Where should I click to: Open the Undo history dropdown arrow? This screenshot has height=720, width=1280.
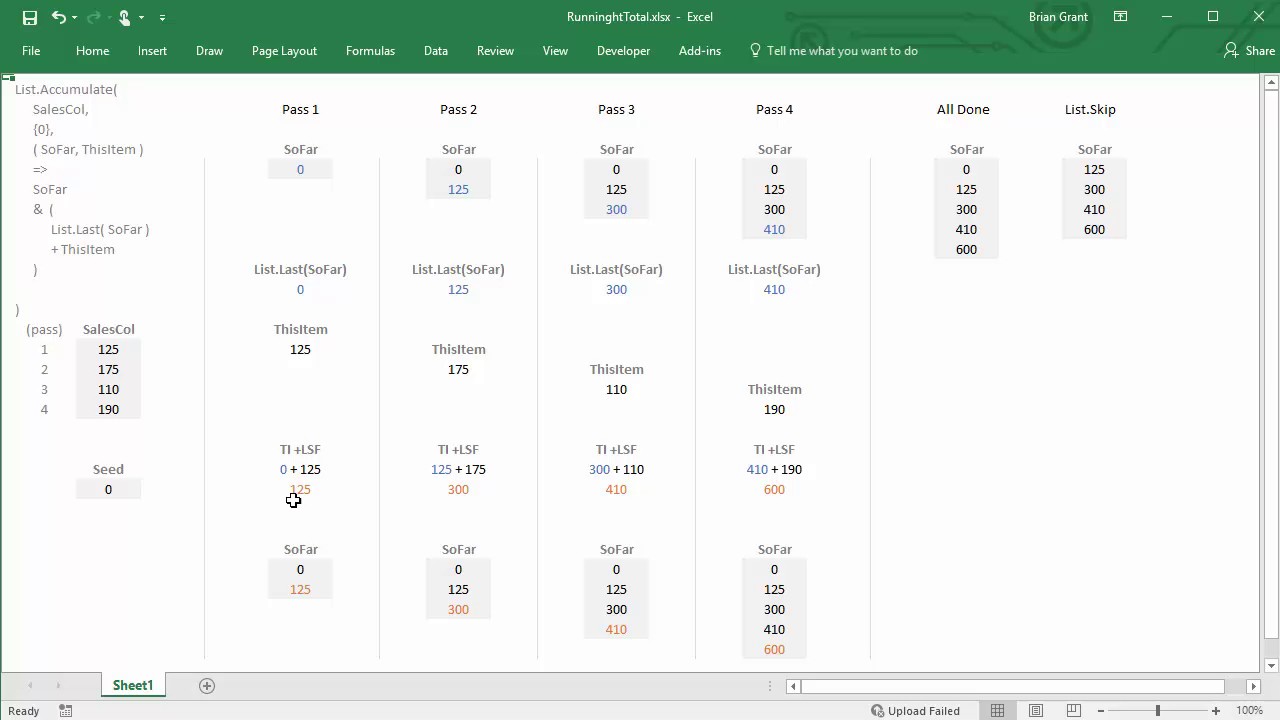tap(76, 17)
